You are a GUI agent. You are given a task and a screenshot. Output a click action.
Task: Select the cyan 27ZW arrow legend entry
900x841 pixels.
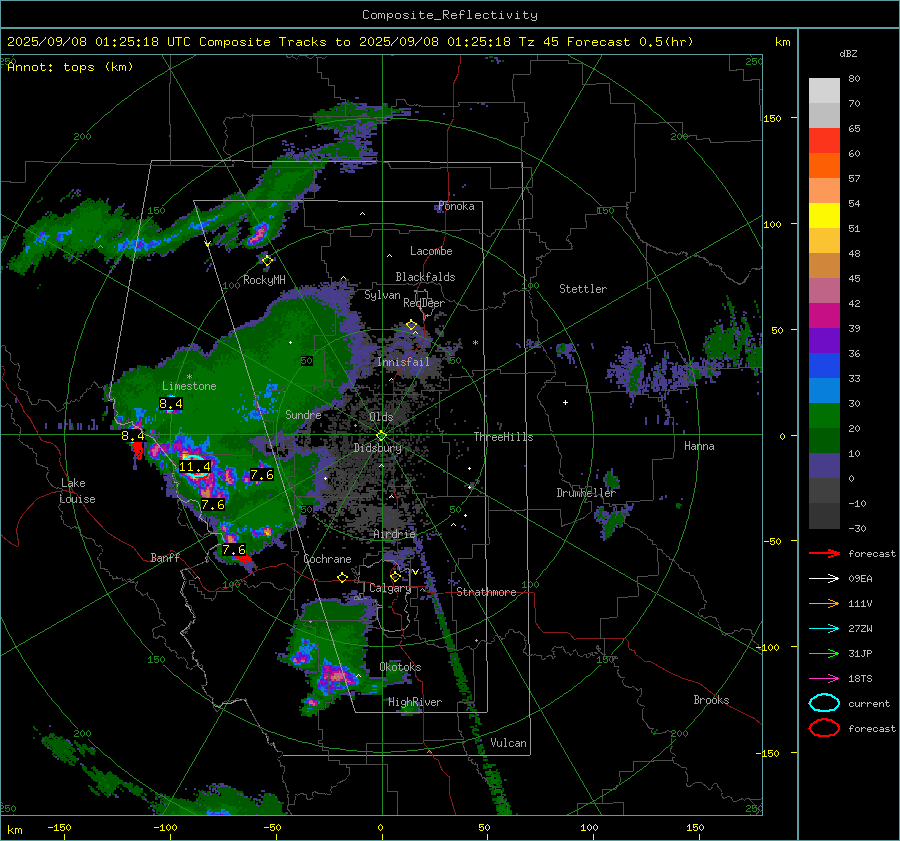pos(824,629)
